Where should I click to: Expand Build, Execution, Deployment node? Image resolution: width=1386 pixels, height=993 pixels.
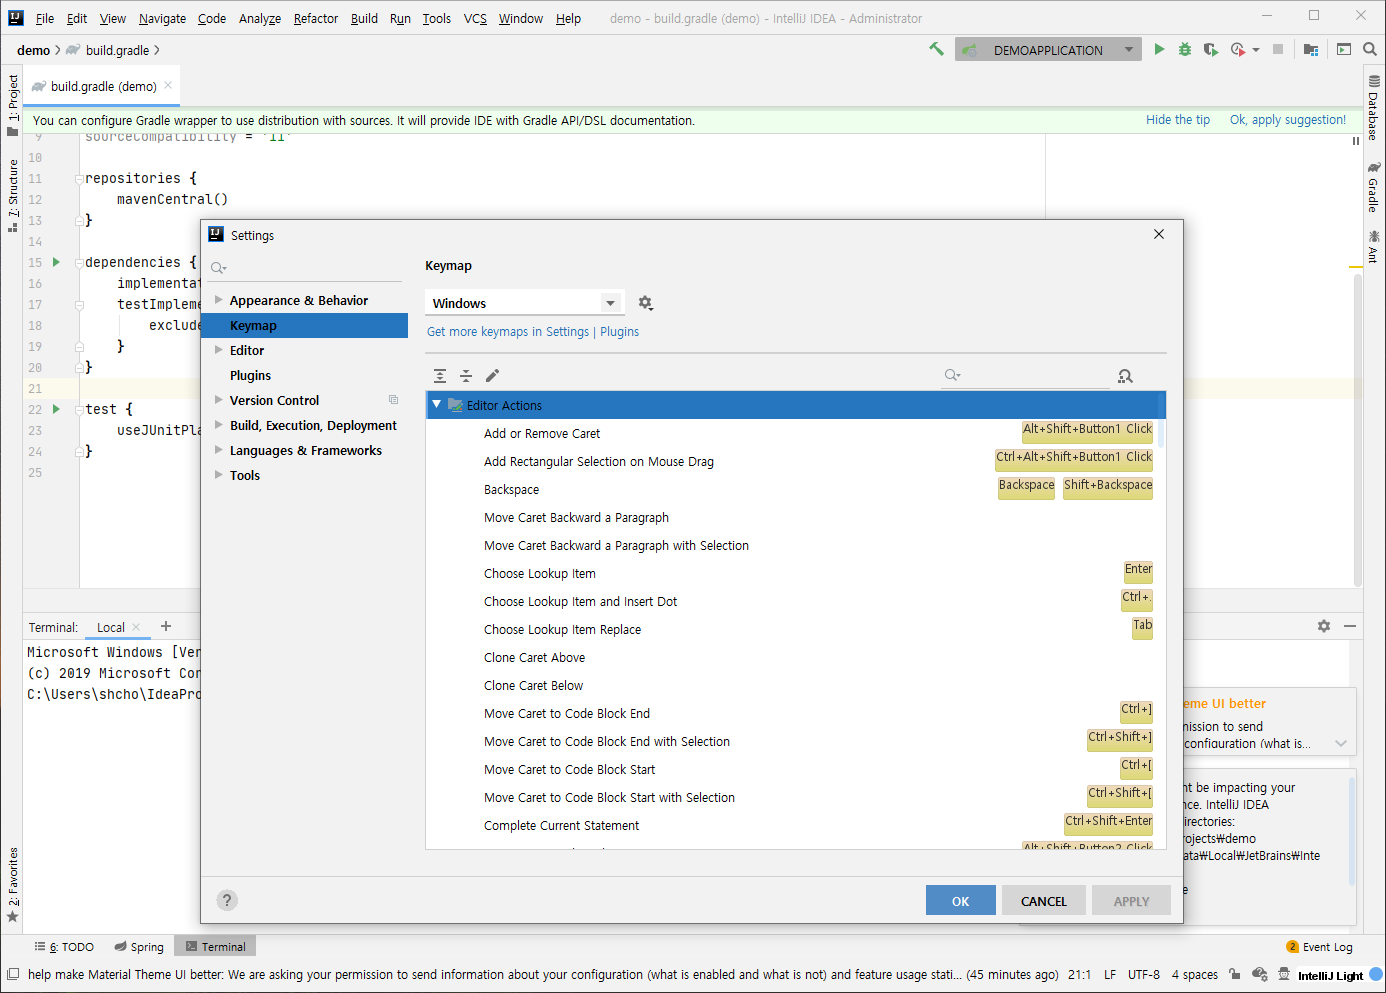point(219,424)
